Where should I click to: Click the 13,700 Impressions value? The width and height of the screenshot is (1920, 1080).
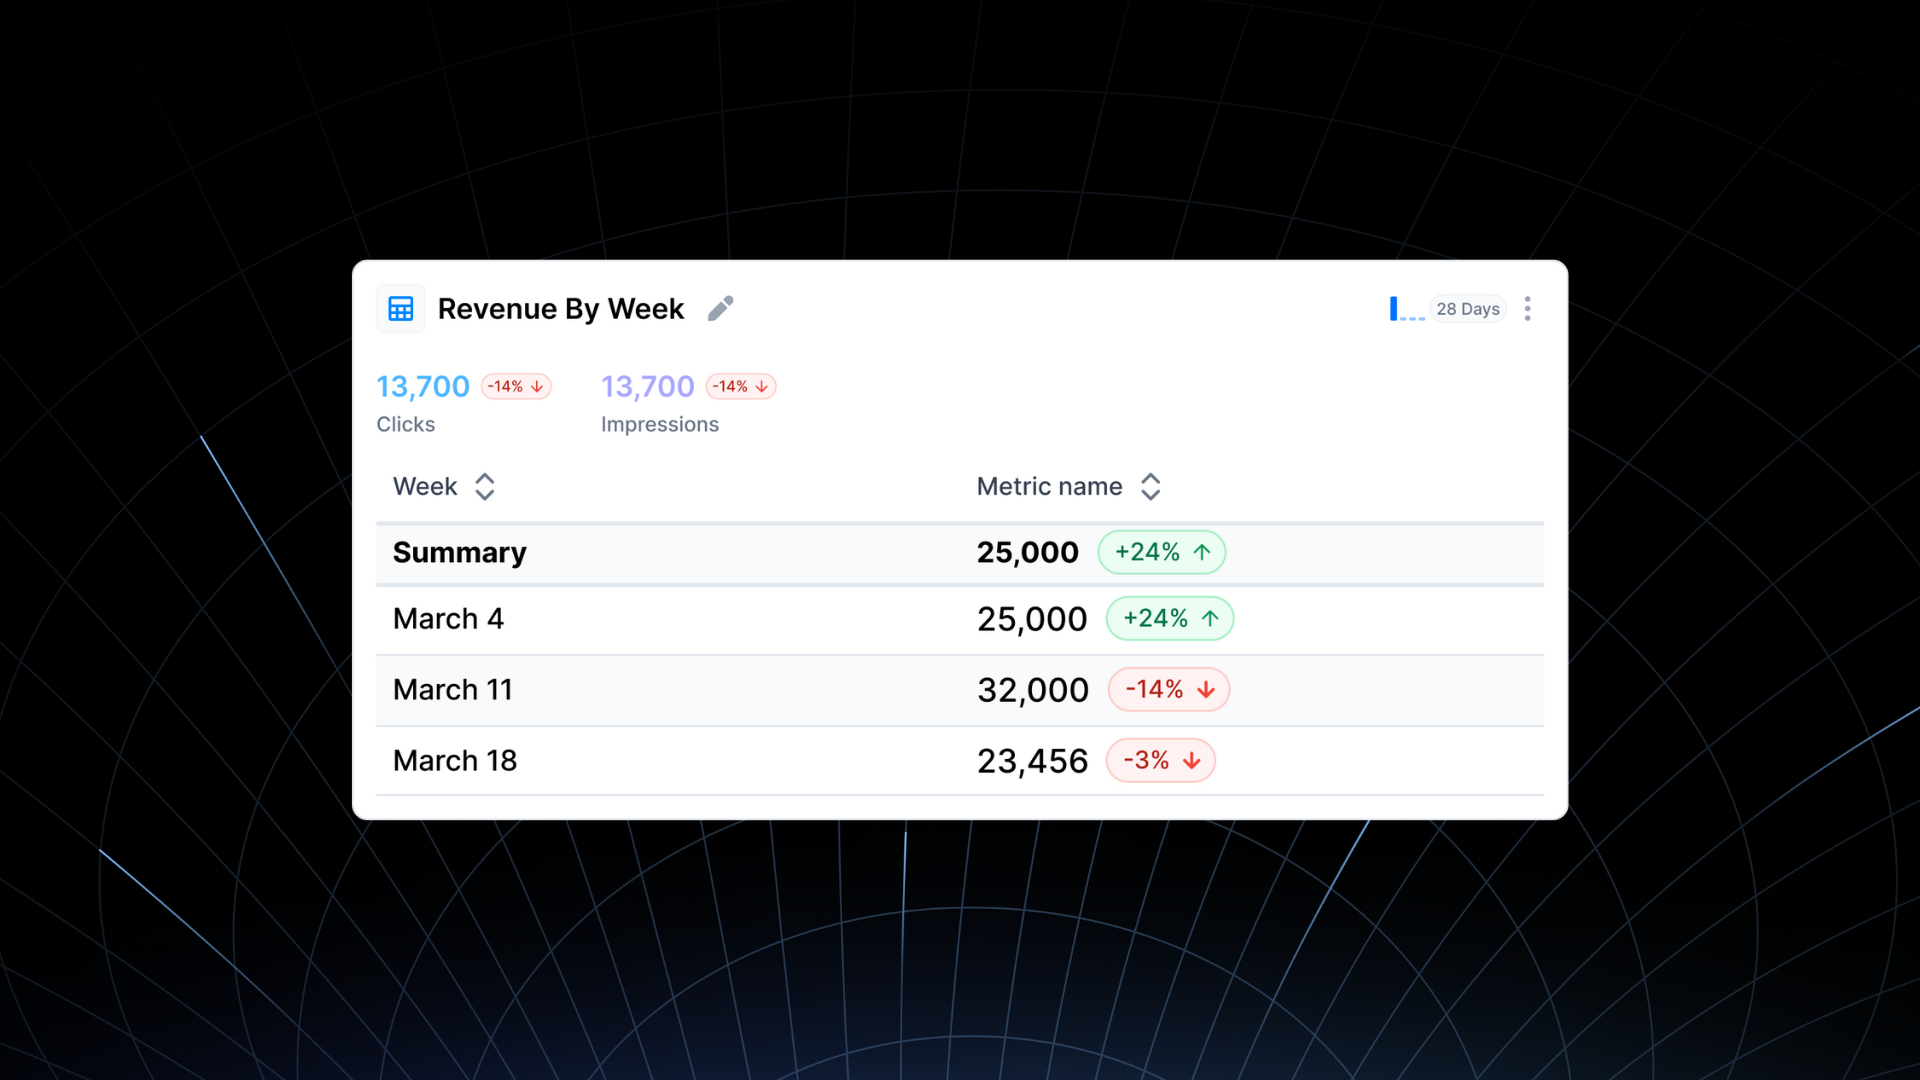click(x=648, y=386)
